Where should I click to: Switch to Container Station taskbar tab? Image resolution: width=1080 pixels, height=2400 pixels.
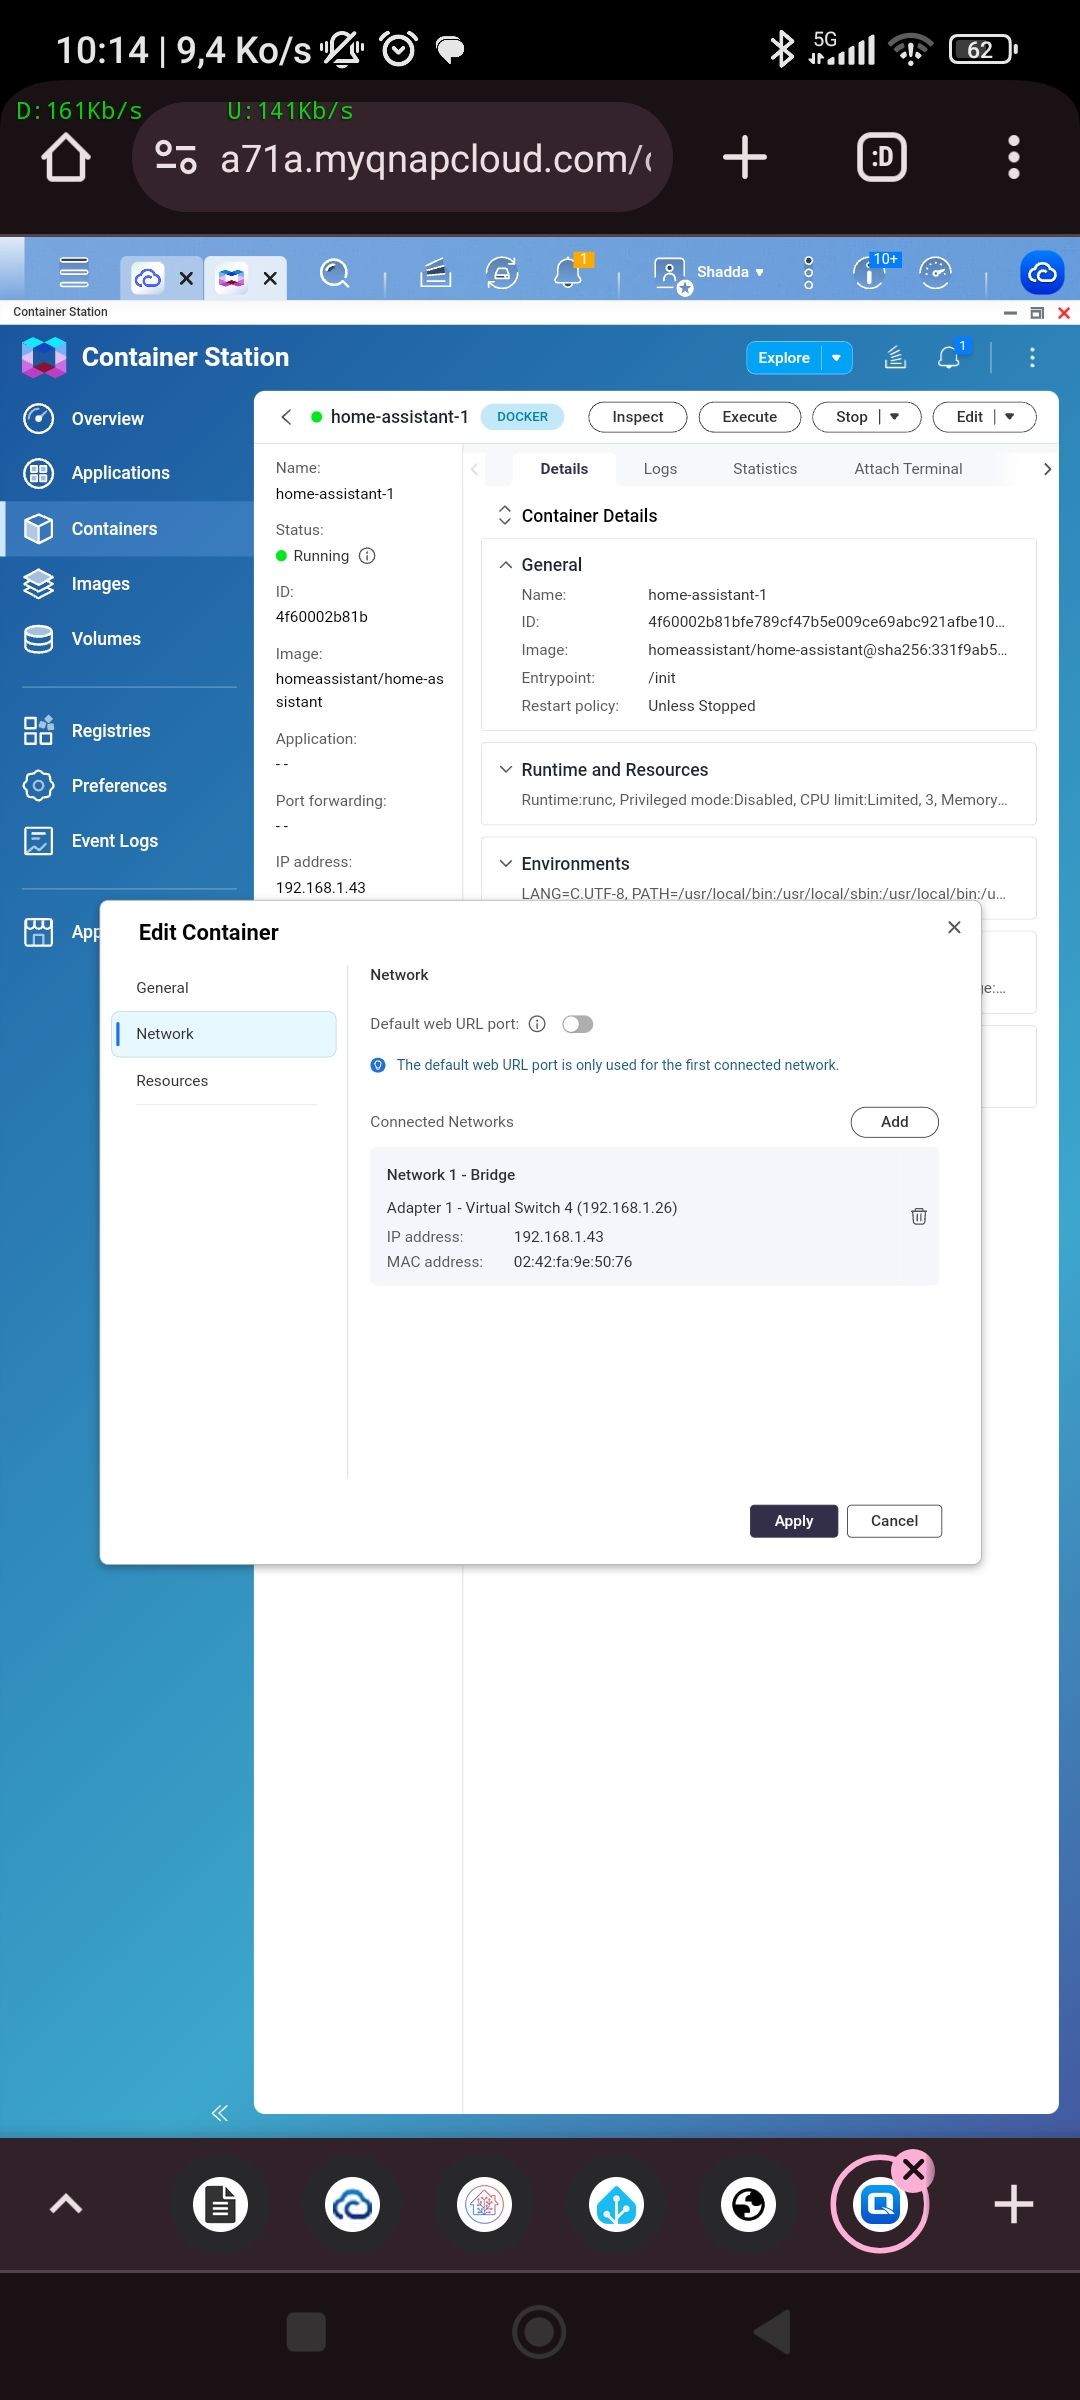[x=231, y=278]
